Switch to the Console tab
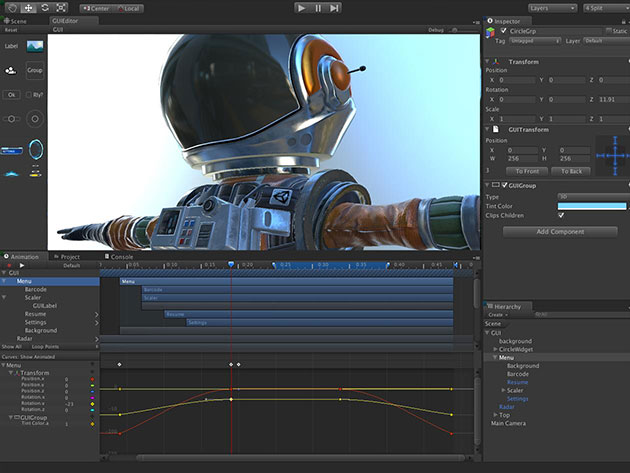The width and height of the screenshot is (630, 473). click(x=119, y=257)
